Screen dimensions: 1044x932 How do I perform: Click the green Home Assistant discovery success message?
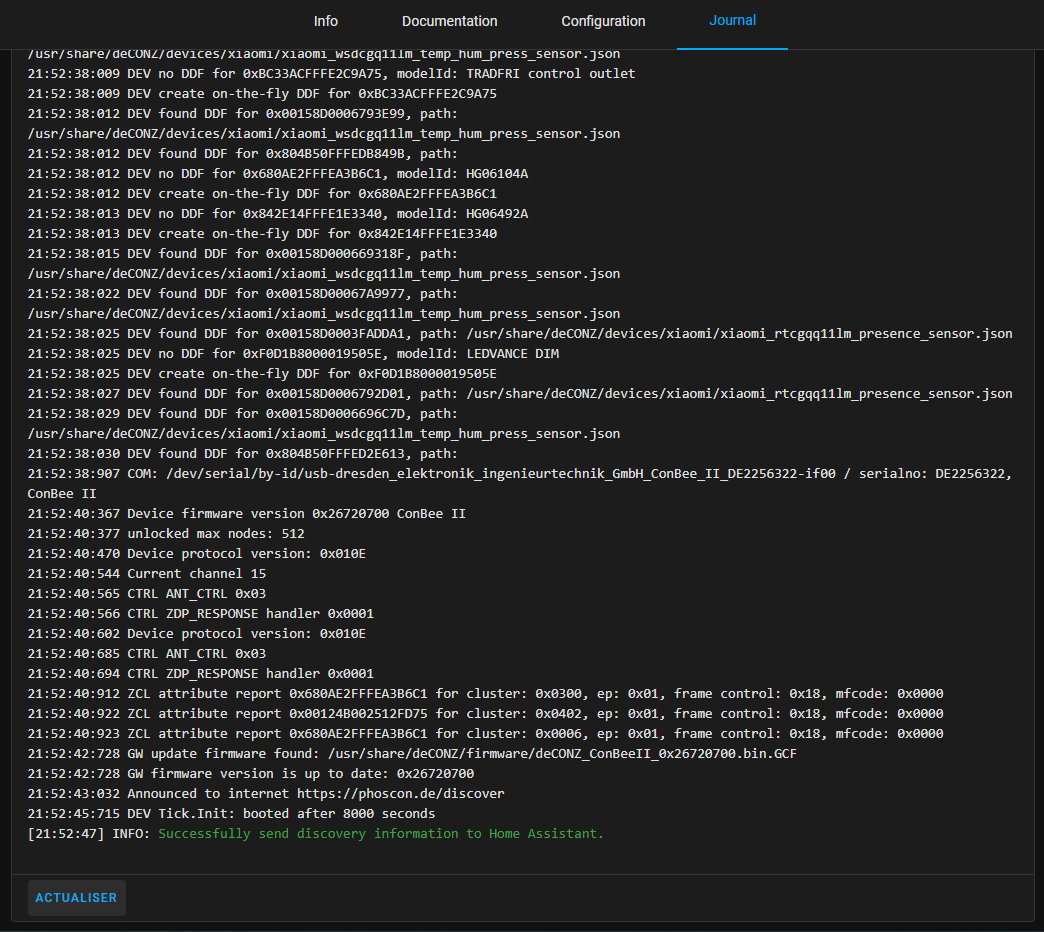[380, 833]
